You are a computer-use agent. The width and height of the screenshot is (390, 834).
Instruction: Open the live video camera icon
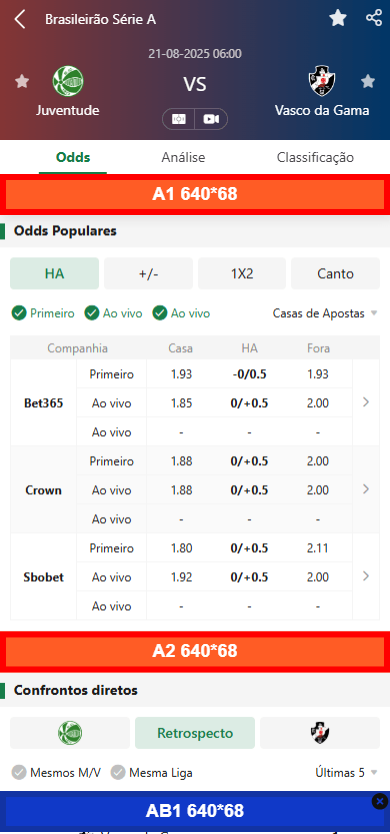(211, 119)
